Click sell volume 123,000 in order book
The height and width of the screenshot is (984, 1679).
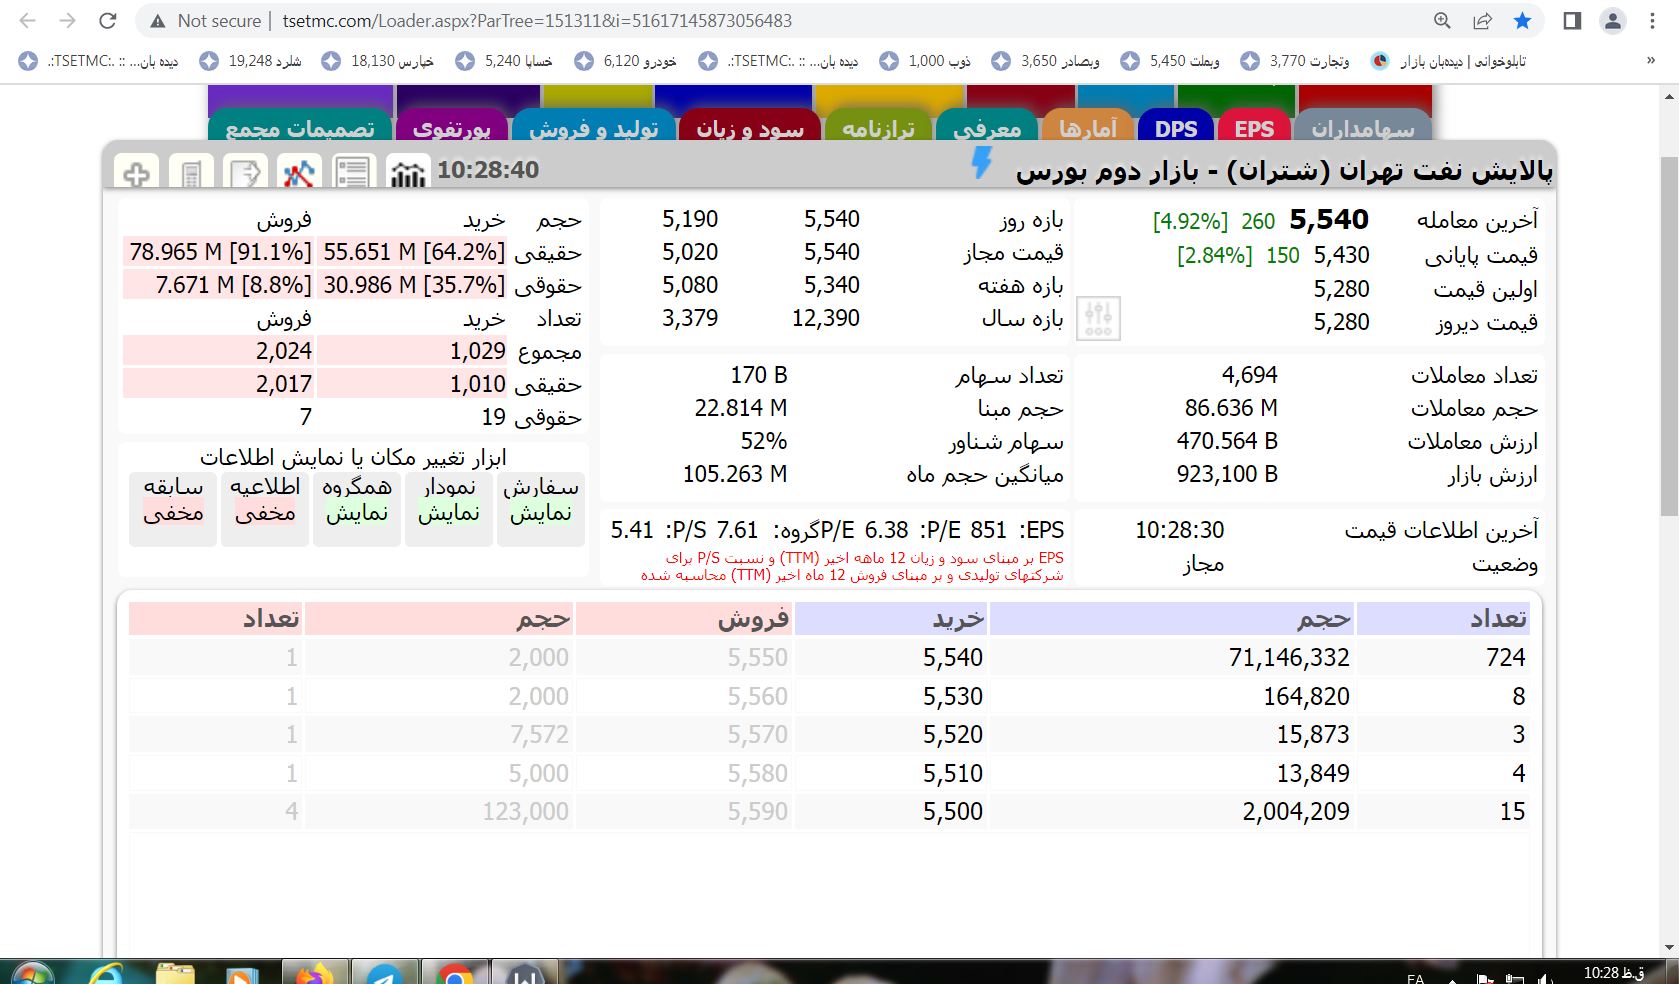pyautogui.click(x=526, y=811)
